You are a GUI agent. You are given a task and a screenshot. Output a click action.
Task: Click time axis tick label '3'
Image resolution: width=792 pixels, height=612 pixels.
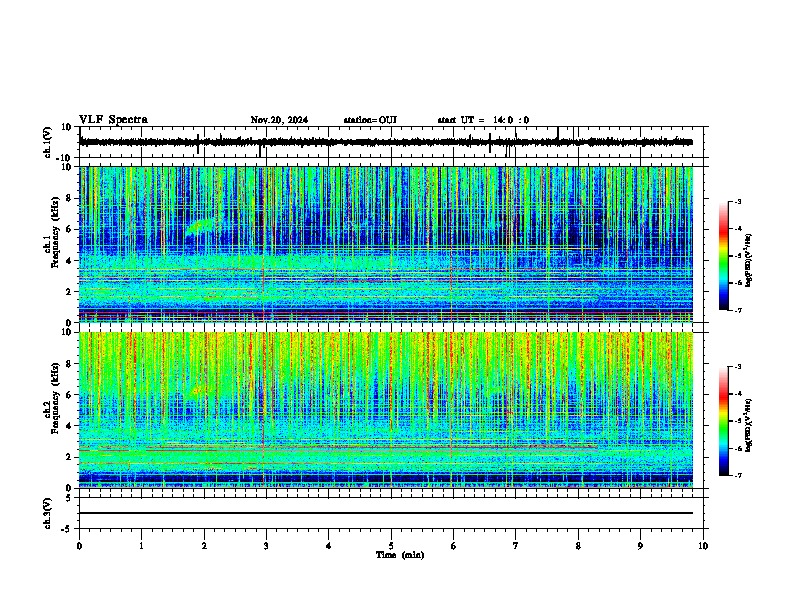click(266, 546)
